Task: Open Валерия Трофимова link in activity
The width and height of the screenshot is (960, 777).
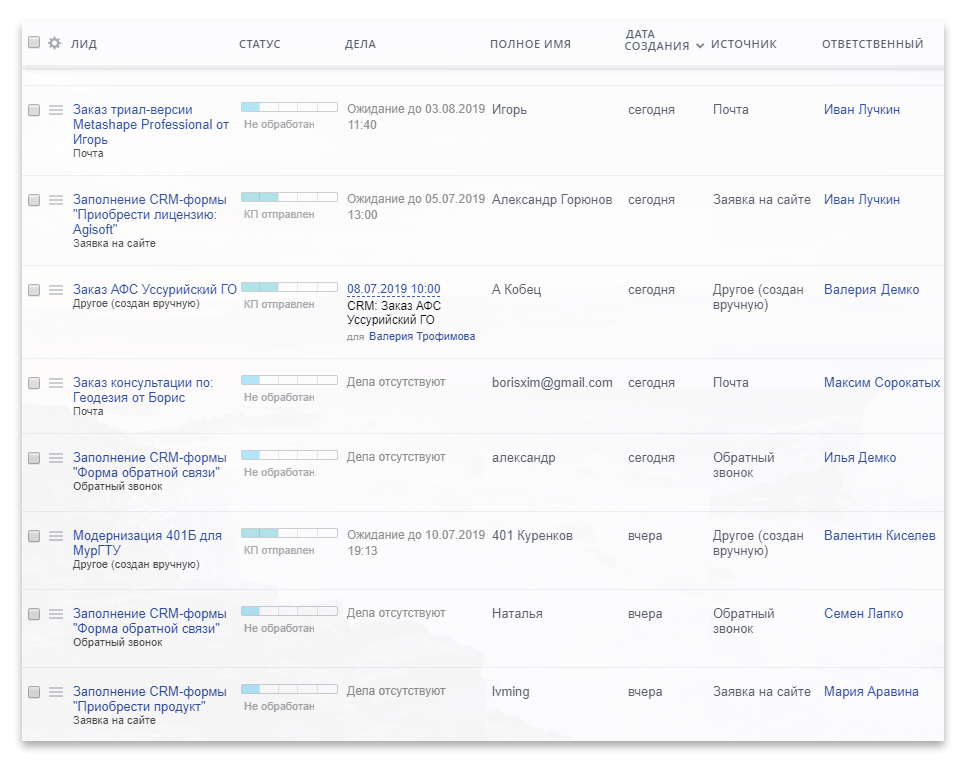Action: [421, 337]
